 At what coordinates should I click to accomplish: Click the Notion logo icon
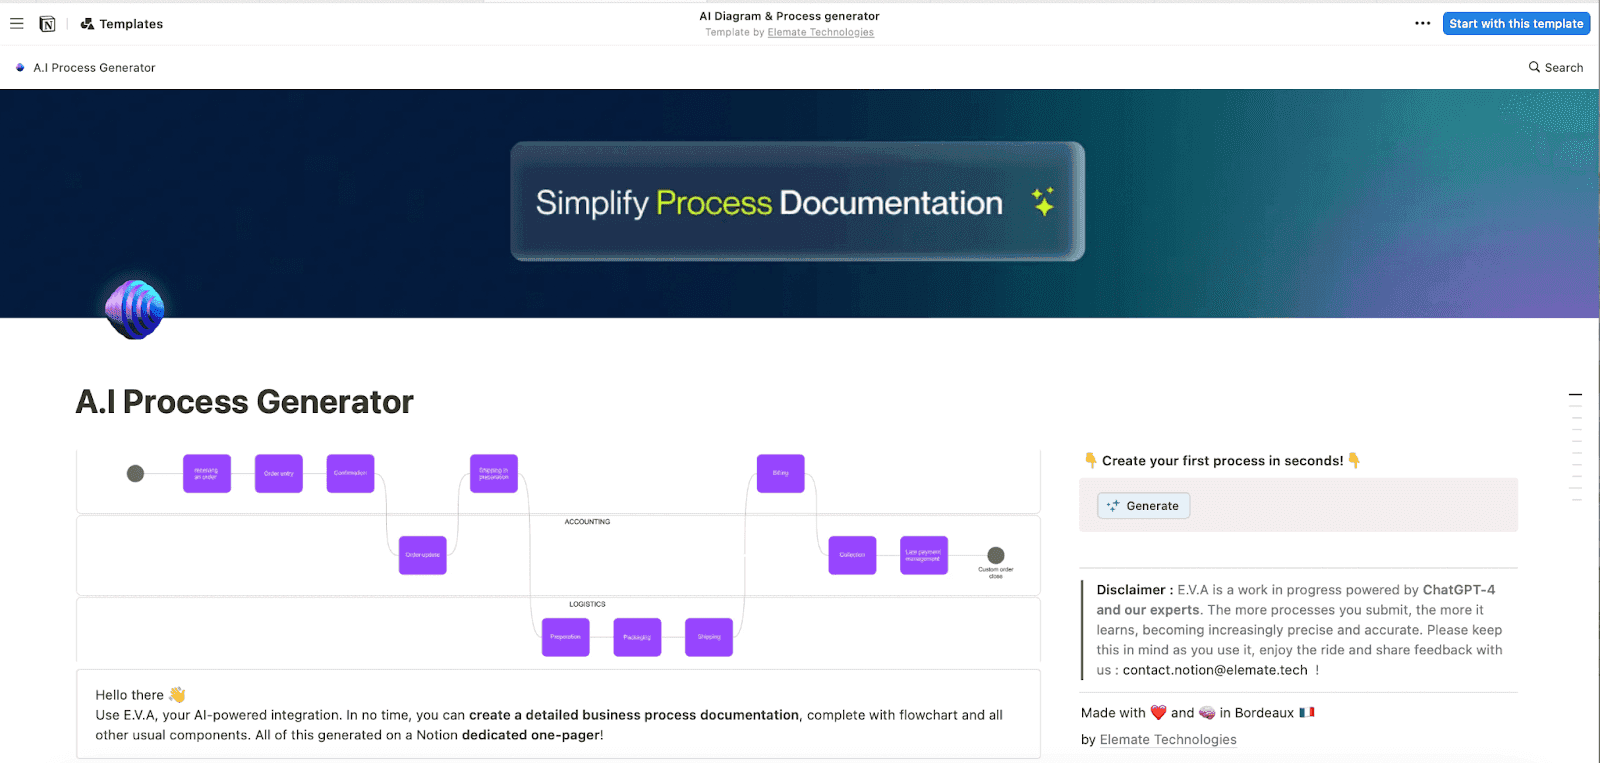[47, 24]
